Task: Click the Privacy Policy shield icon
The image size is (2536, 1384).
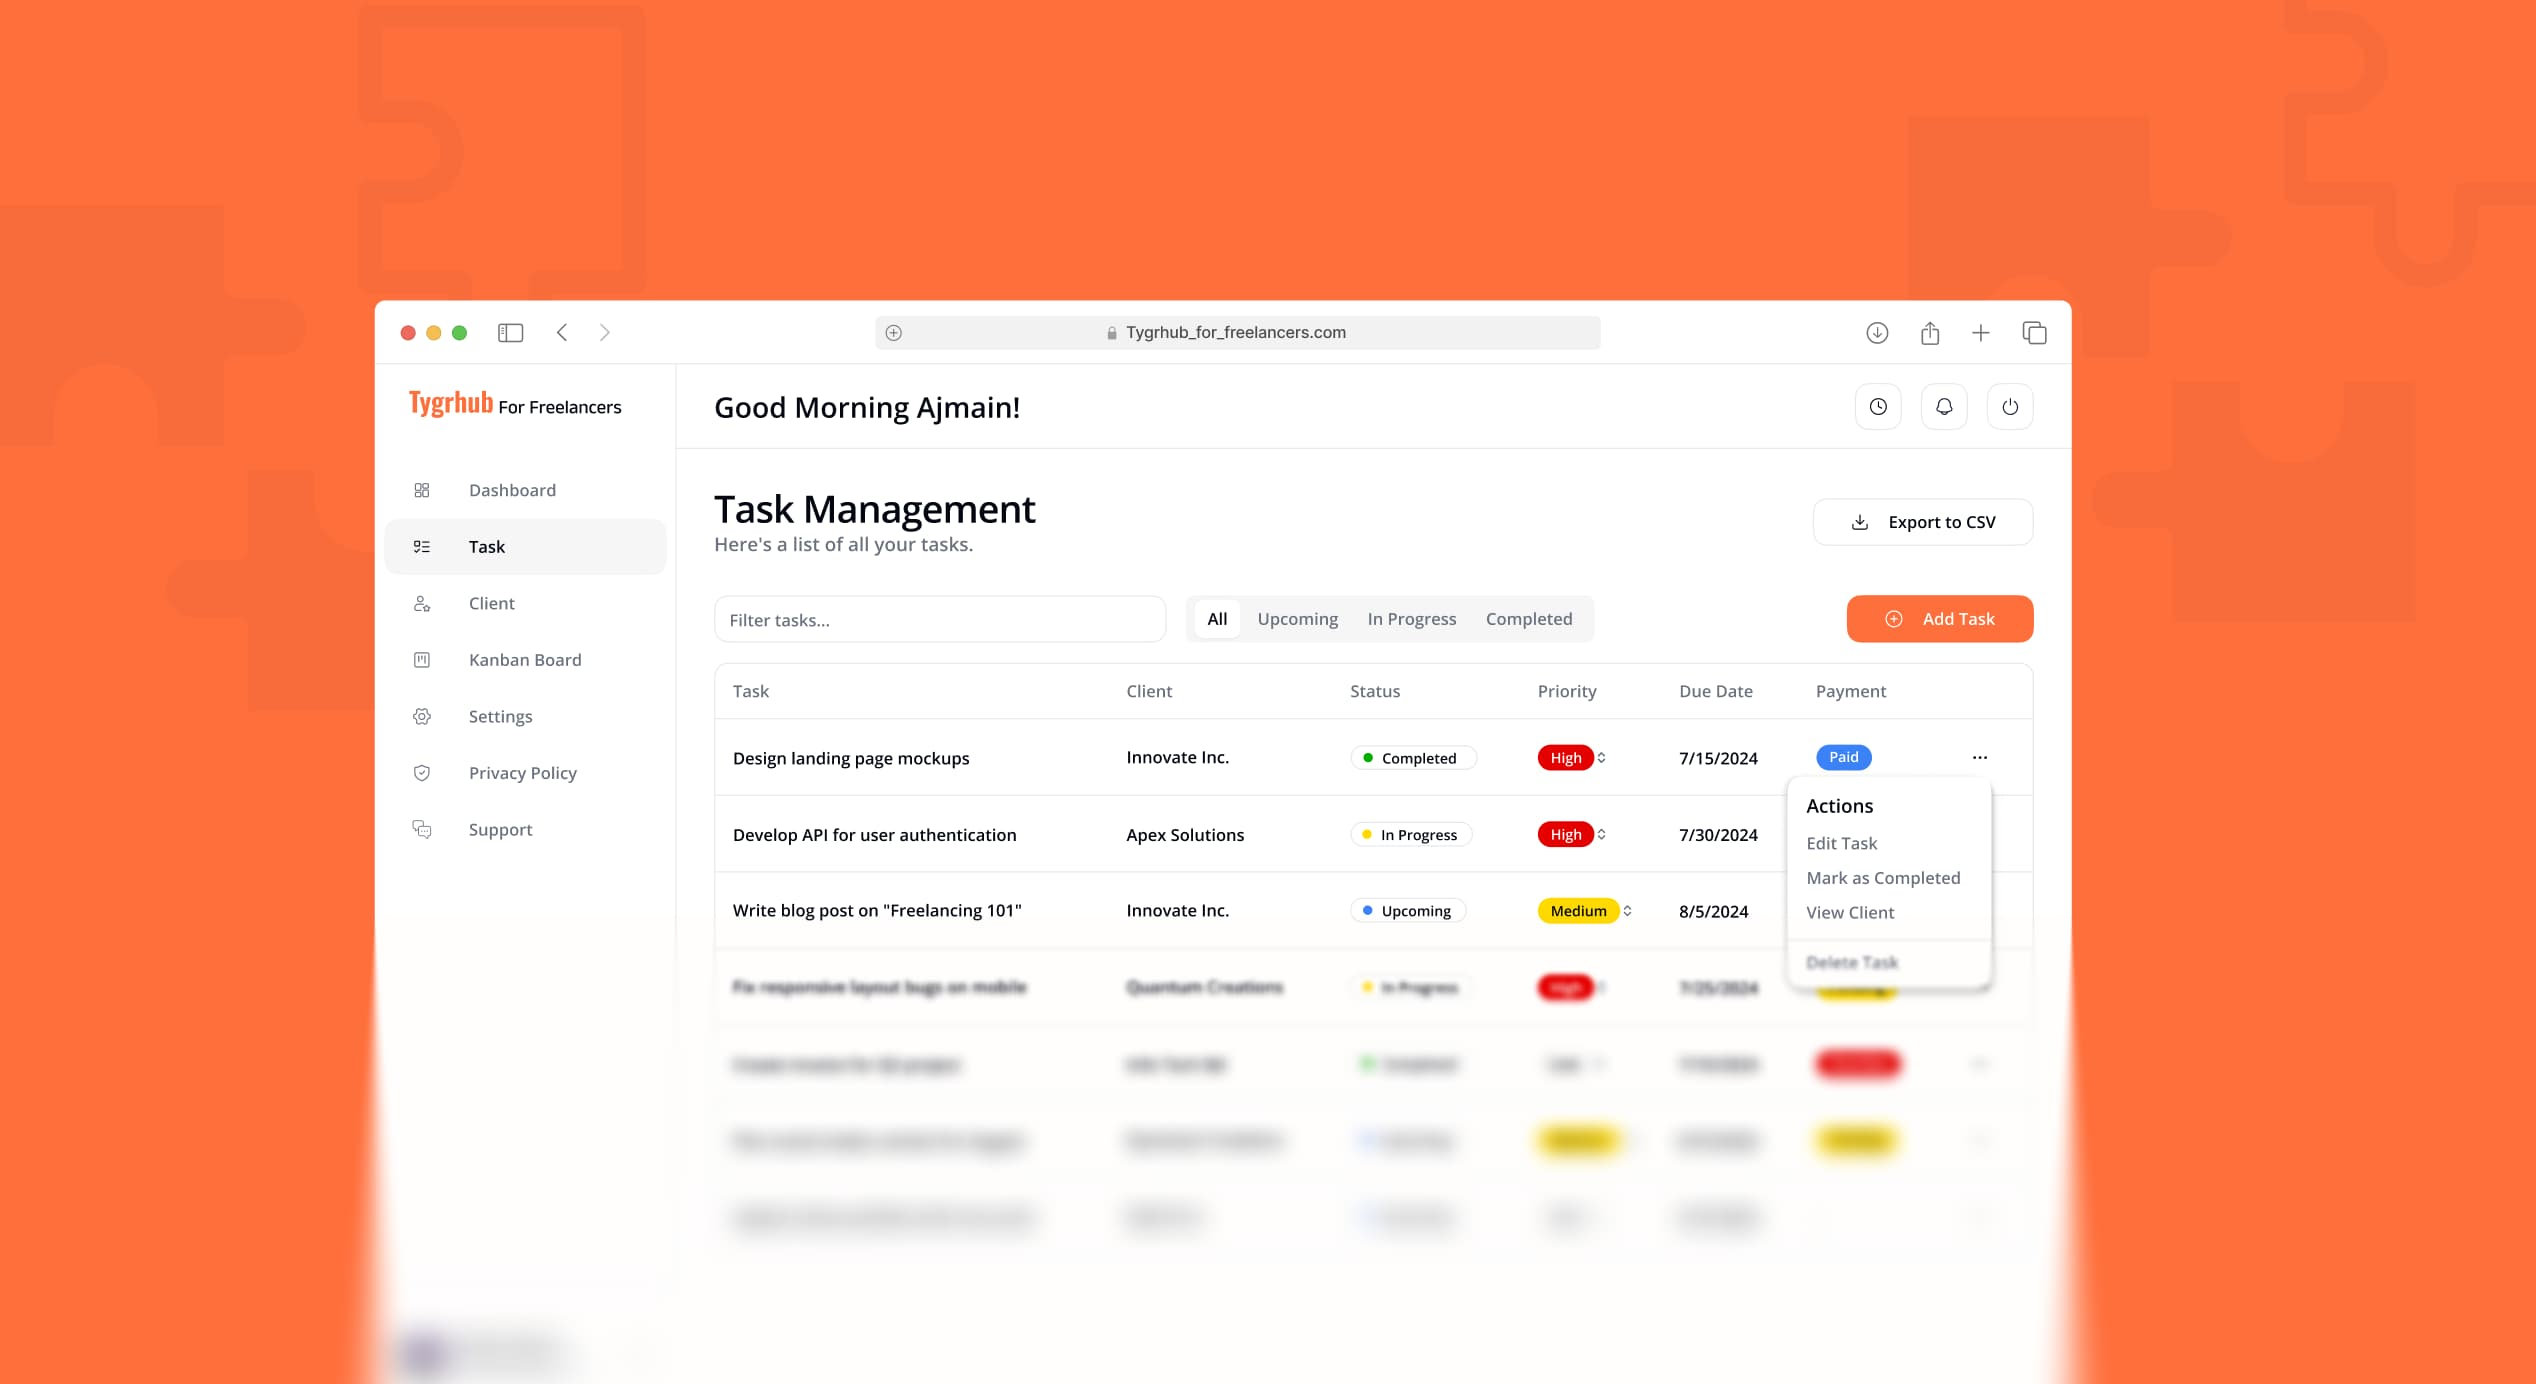Action: [422, 772]
